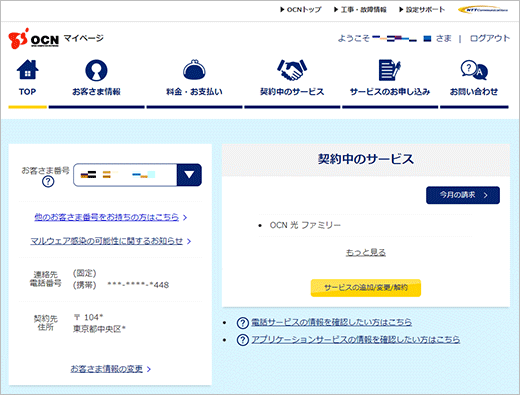Open the サービスのお申し込み document icon

[x=389, y=70]
